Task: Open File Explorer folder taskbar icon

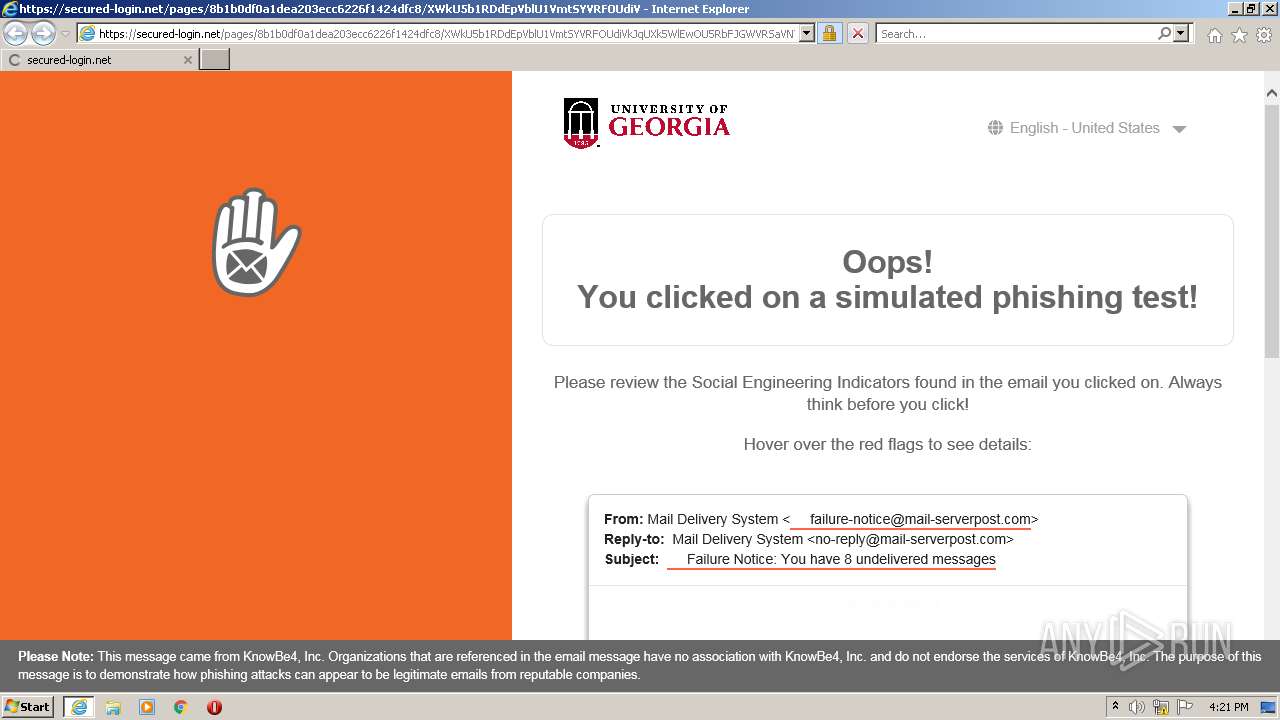Action: pyautogui.click(x=113, y=707)
